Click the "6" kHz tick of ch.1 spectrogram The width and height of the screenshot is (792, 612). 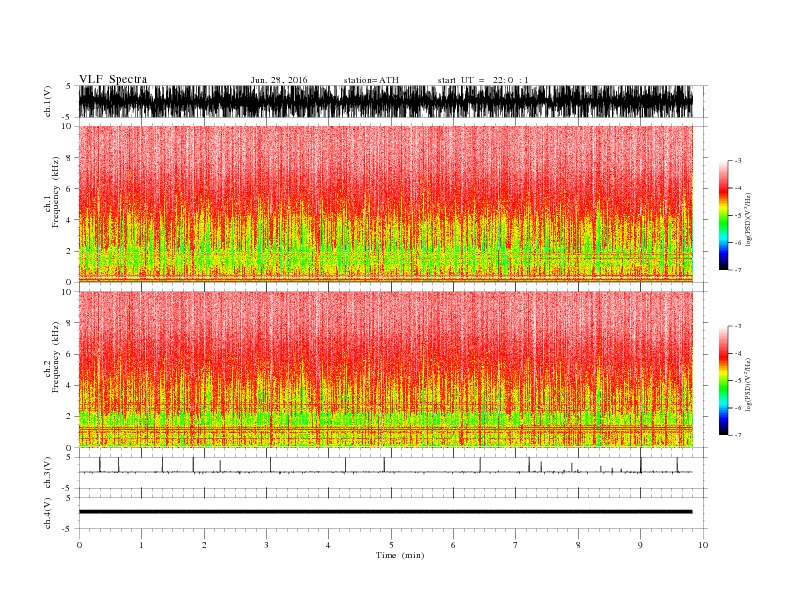tap(69, 188)
